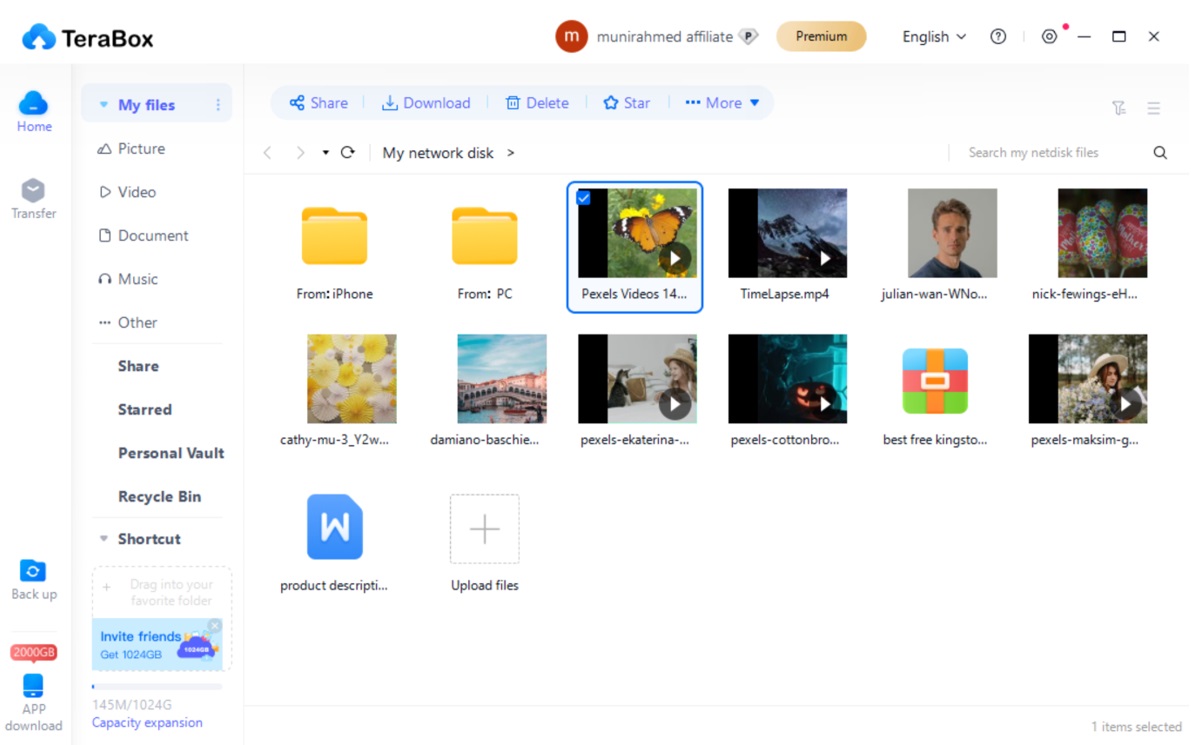Screen dimensions: 1191x745
Task: Select the cathy-mu flowers thumbnail
Action: [x=352, y=379]
